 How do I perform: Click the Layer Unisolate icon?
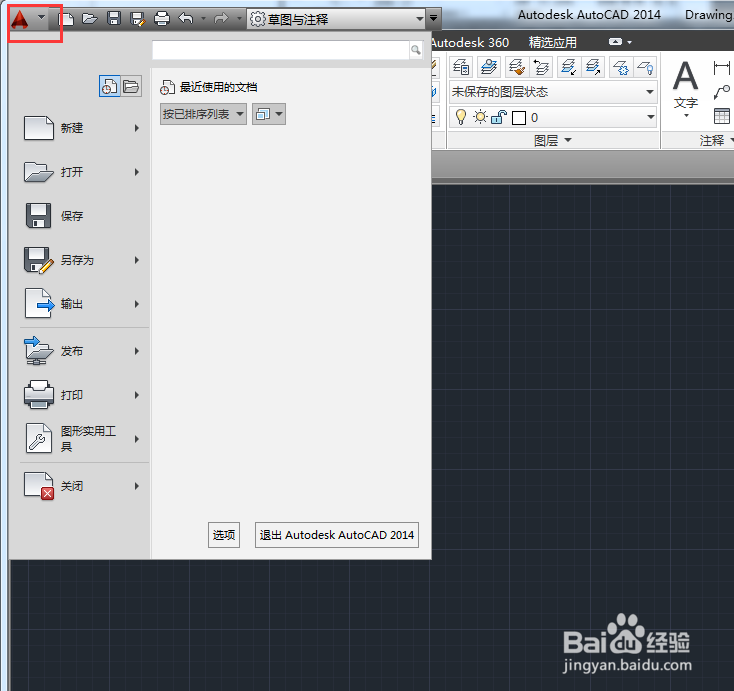click(593, 67)
